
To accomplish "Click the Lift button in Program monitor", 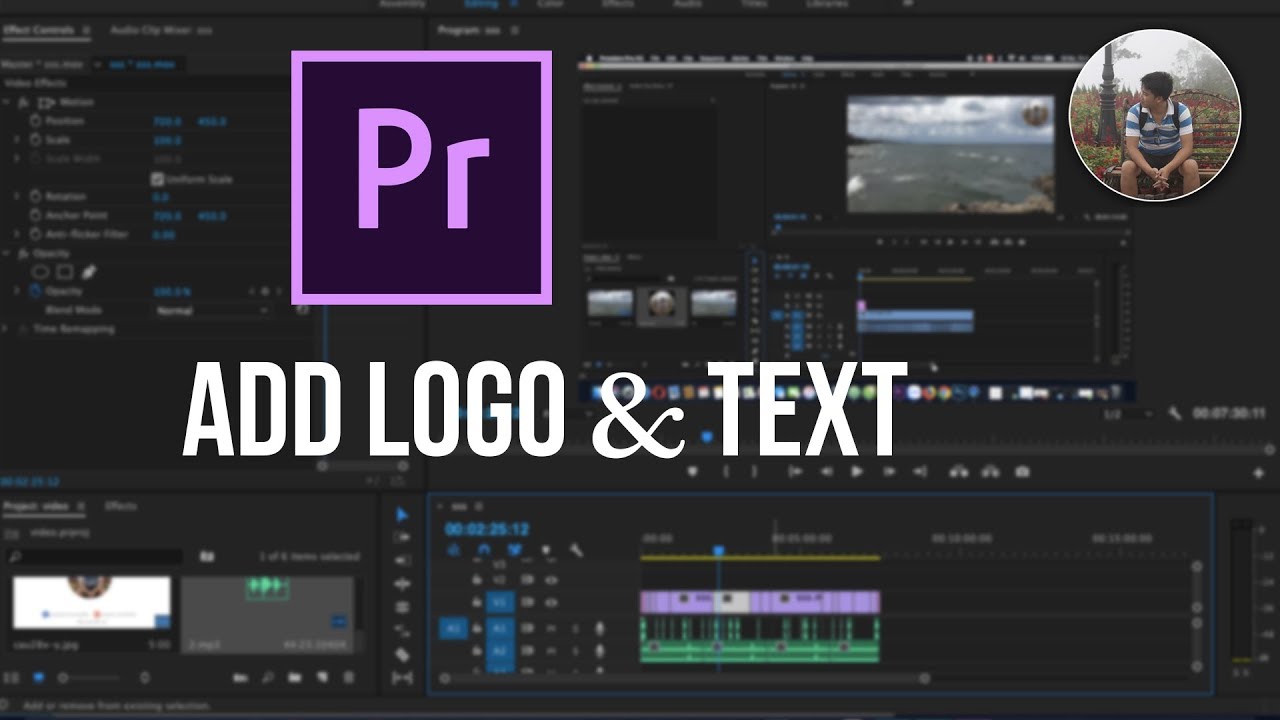I will click(x=958, y=471).
